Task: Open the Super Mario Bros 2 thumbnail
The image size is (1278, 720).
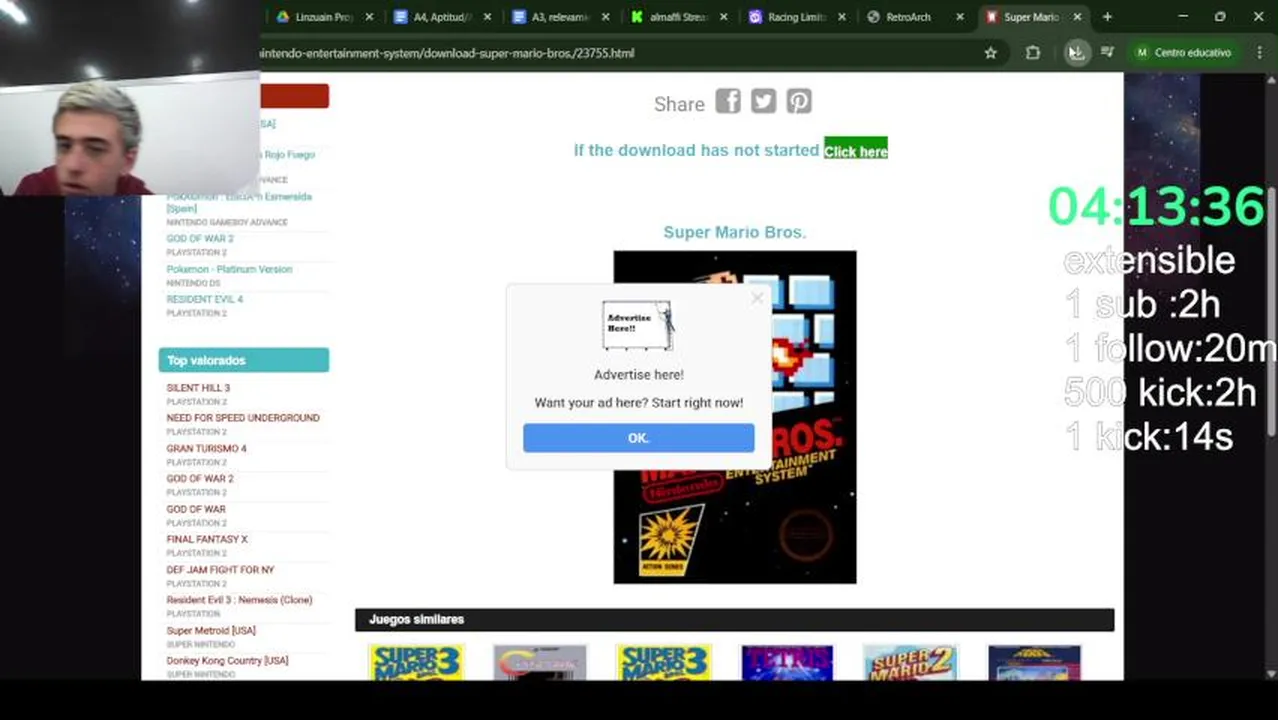Action: [x=910, y=663]
